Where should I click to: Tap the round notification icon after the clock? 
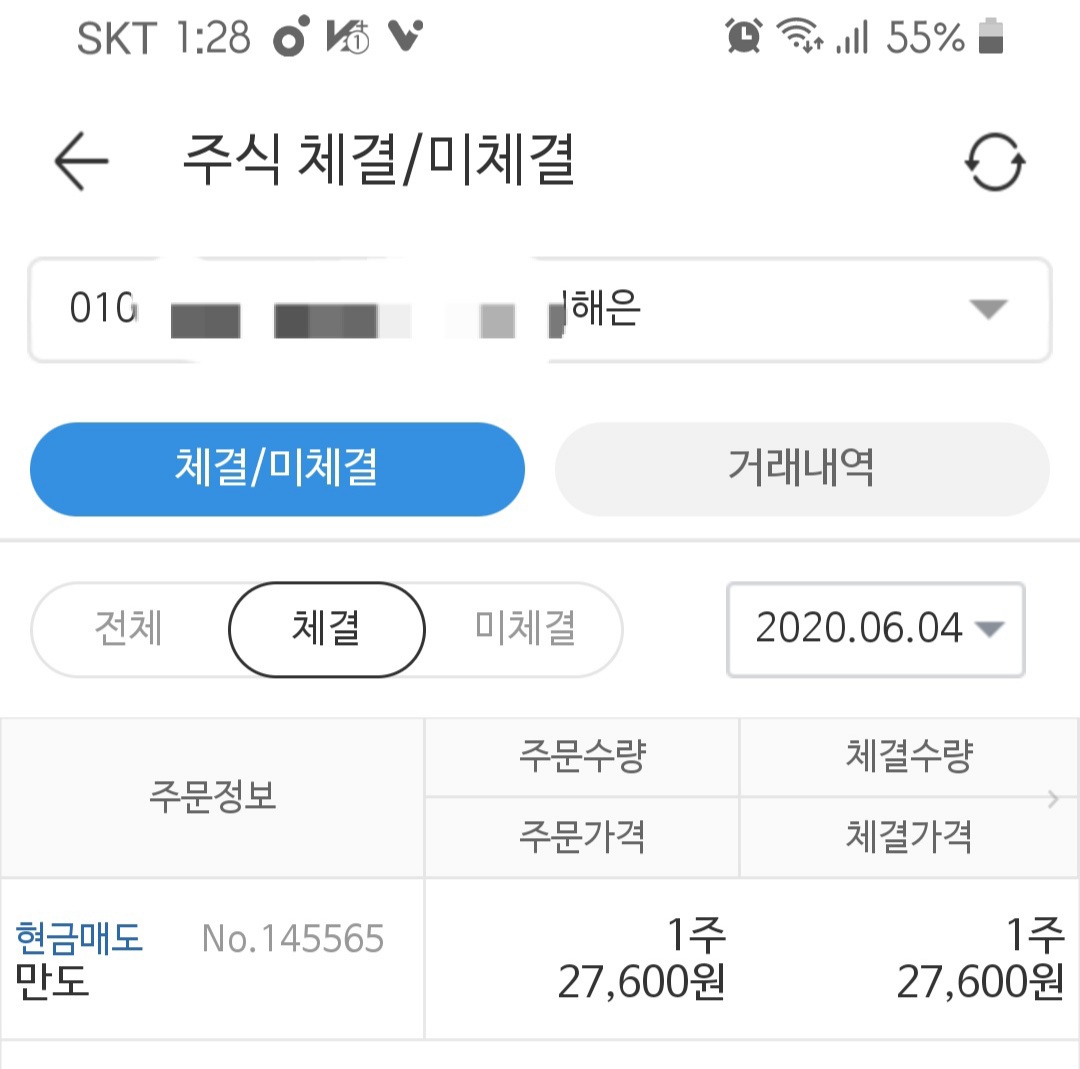pyautogui.click(x=292, y=39)
